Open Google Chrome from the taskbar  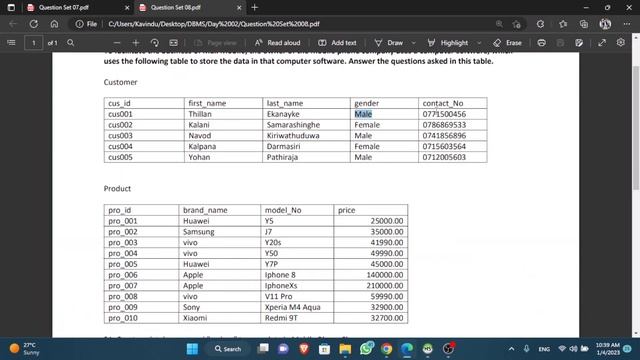(x=387, y=349)
